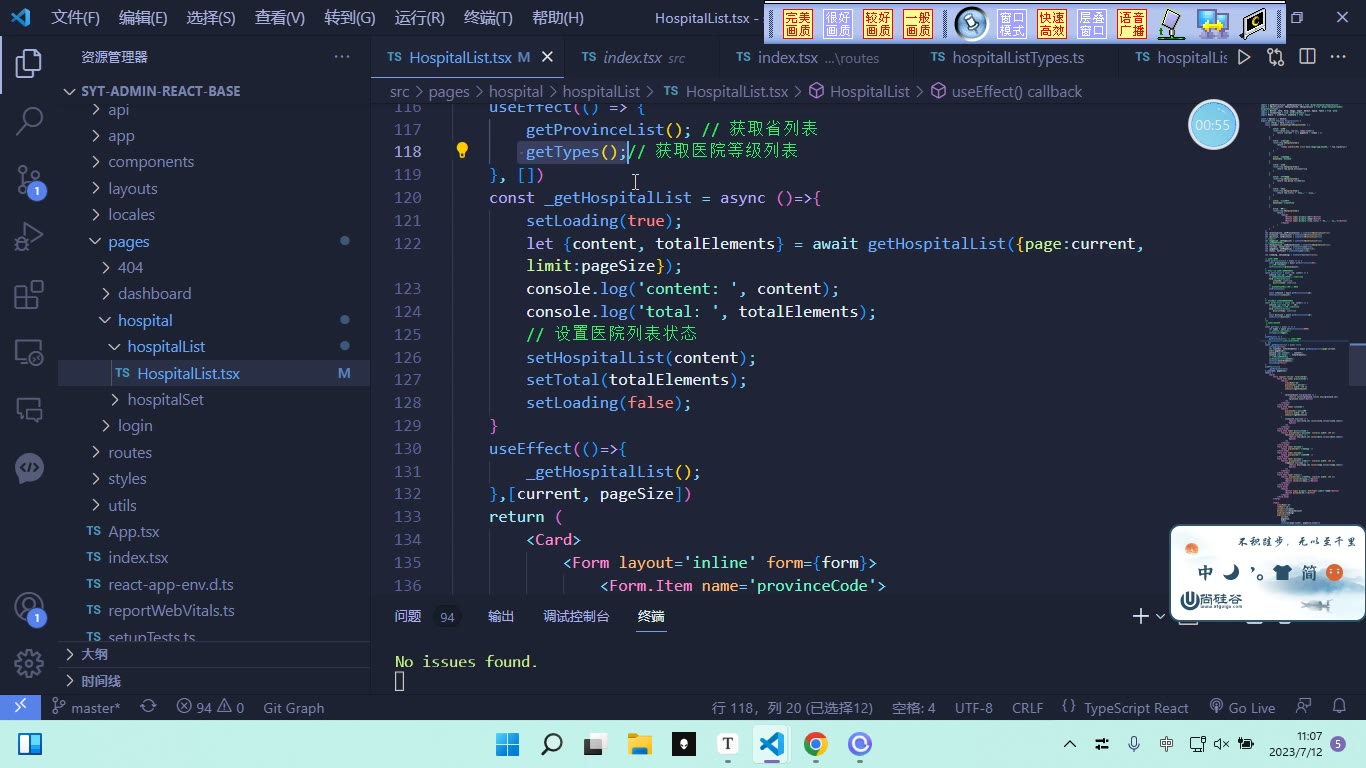
Task: Open the terminal launch profile dropdown arrow
Action: click(1160, 616)
